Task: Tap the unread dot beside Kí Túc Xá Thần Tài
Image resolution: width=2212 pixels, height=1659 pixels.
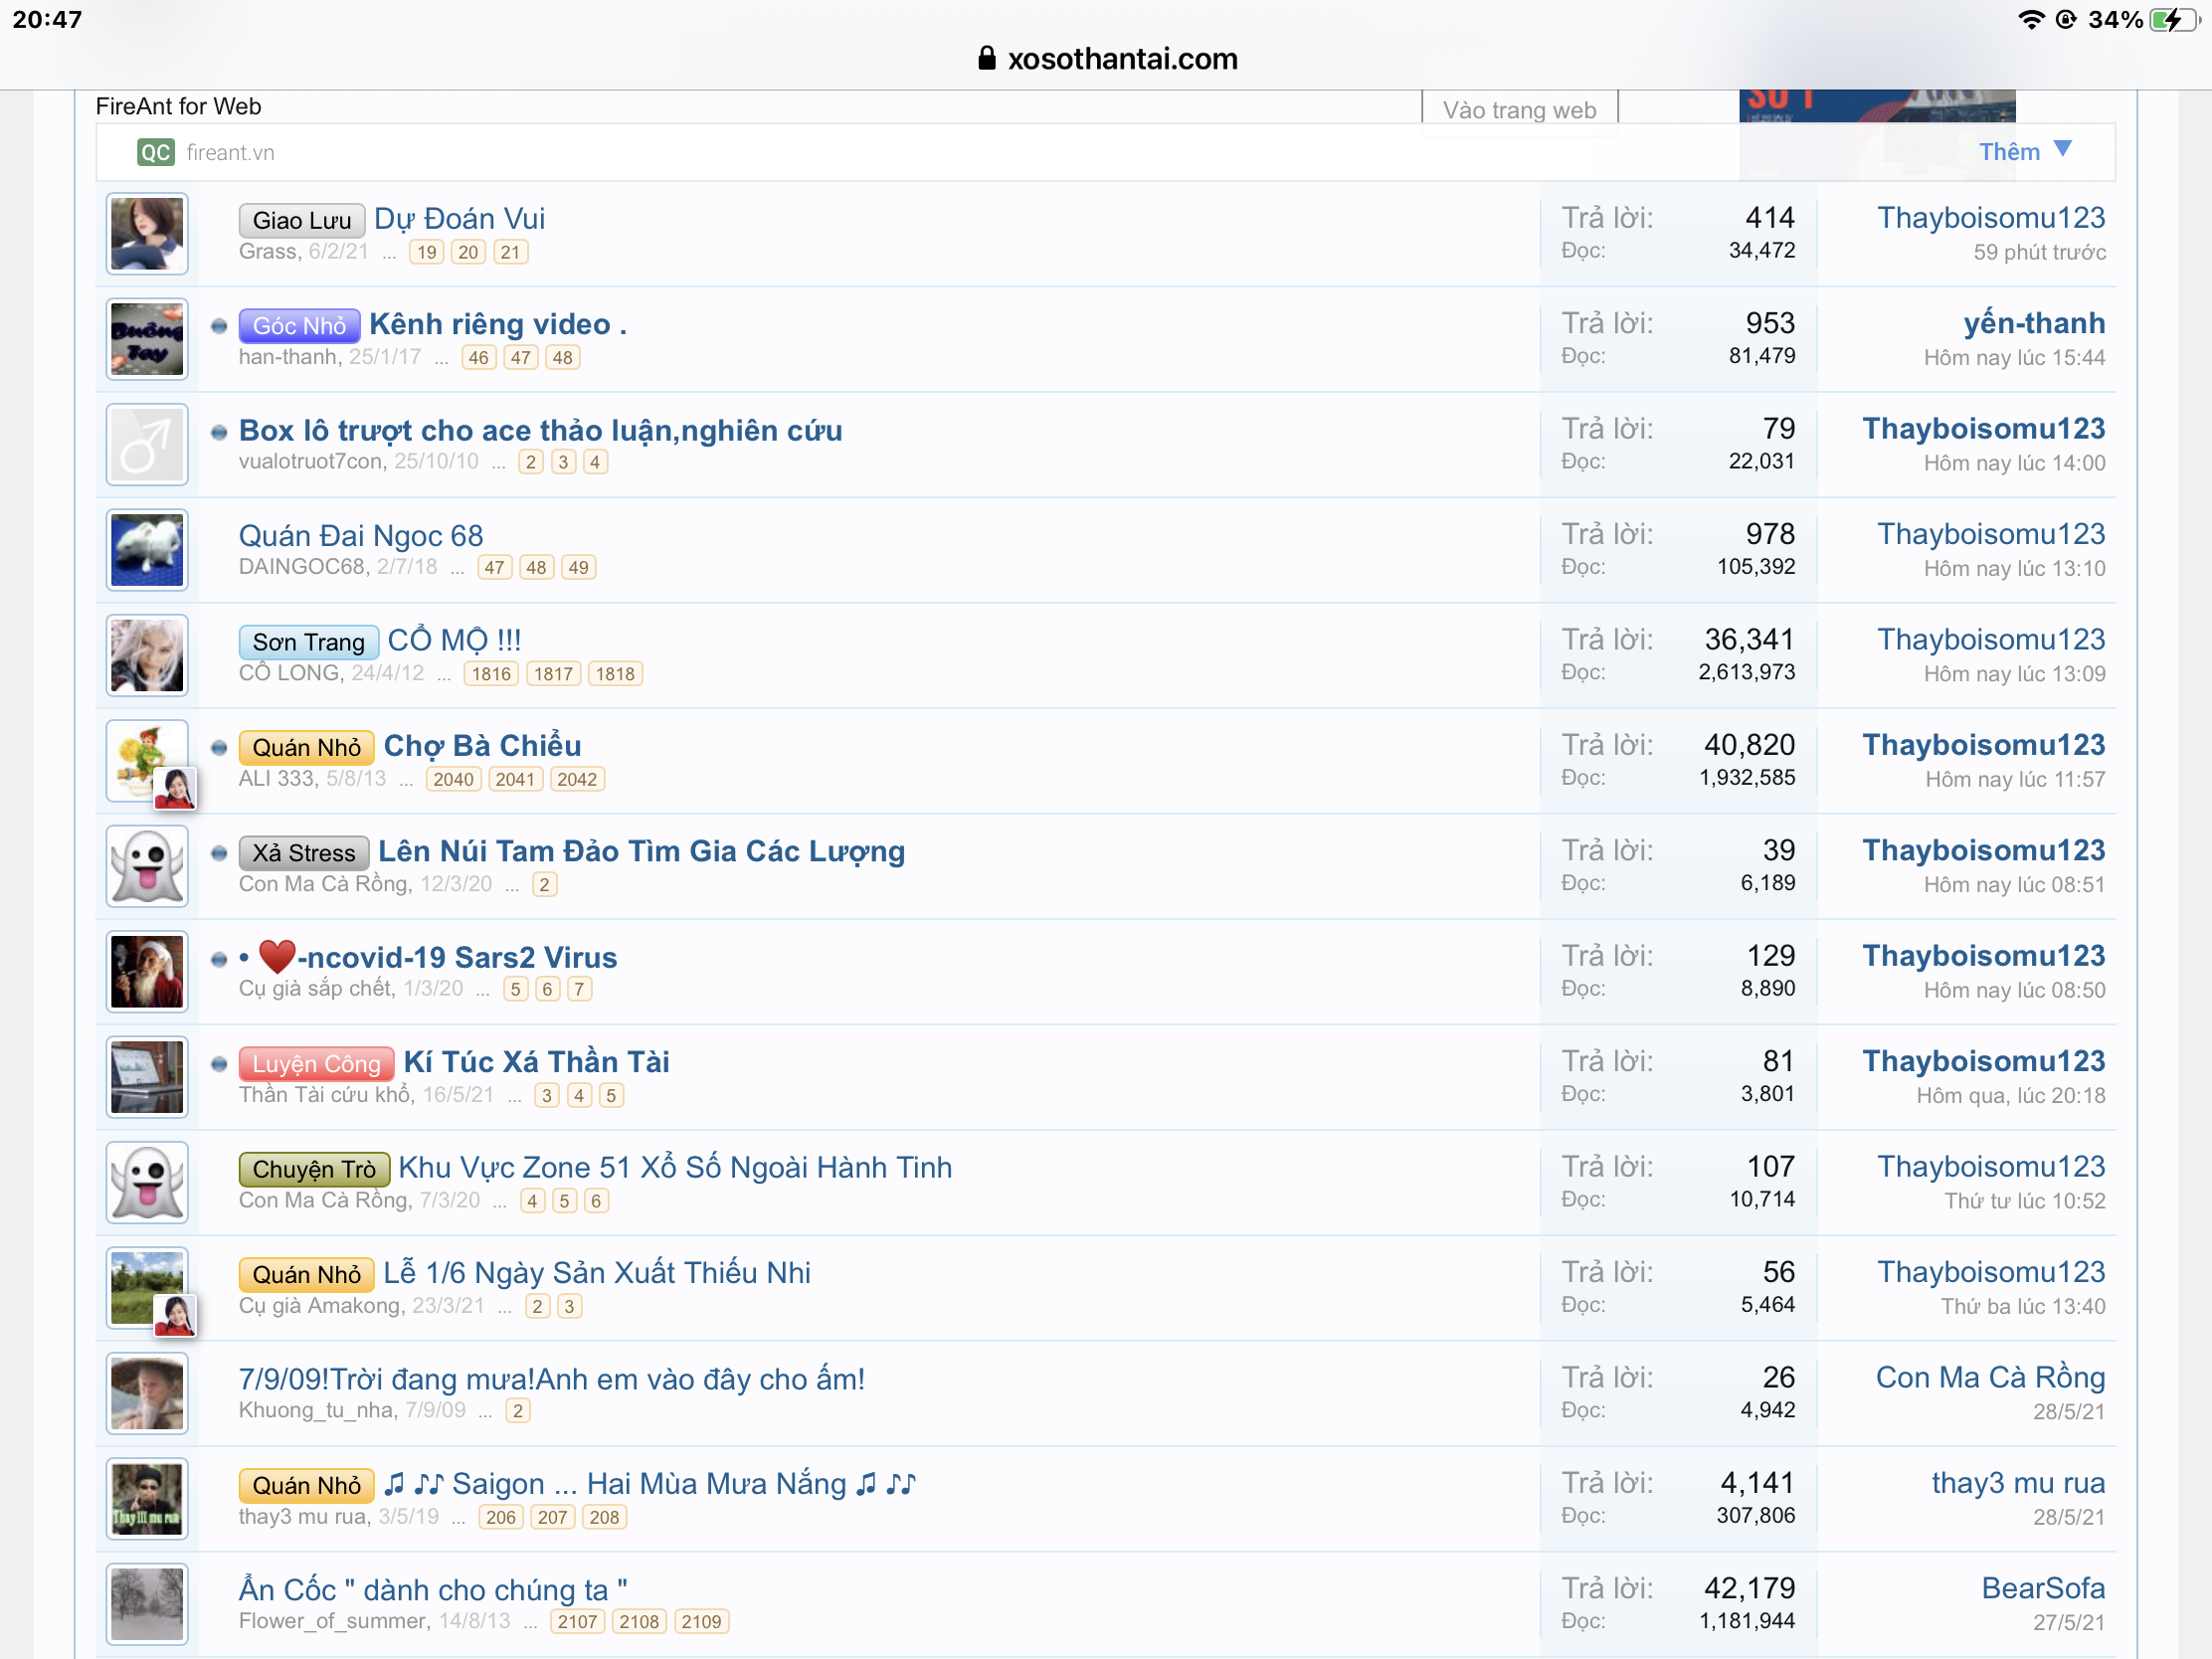Action: pos(219,1064)
